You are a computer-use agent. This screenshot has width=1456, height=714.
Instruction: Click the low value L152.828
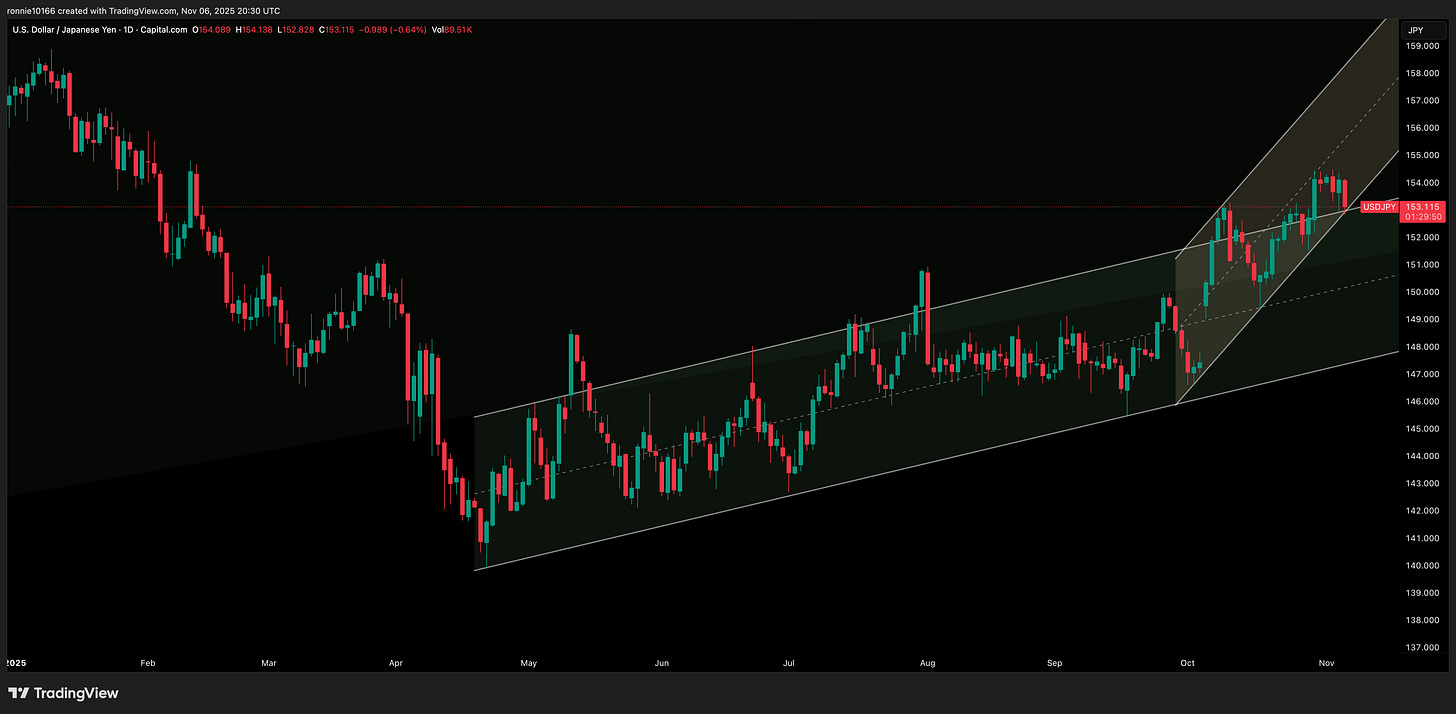pyautogui.click(x=297, y=30)
